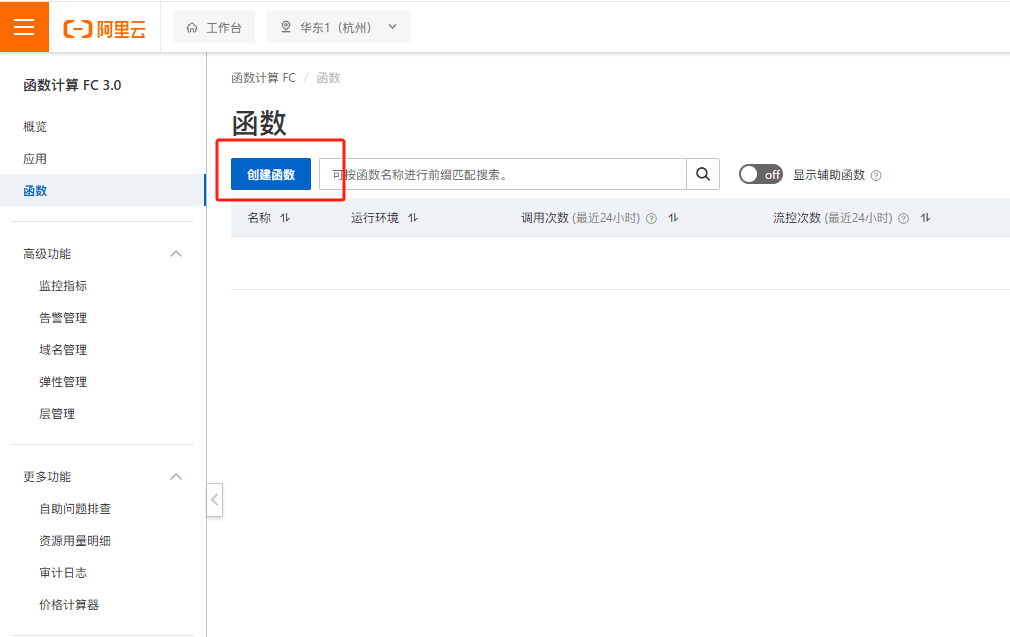Toggle the 显示辅助函数 switch on

coord(760,174)
